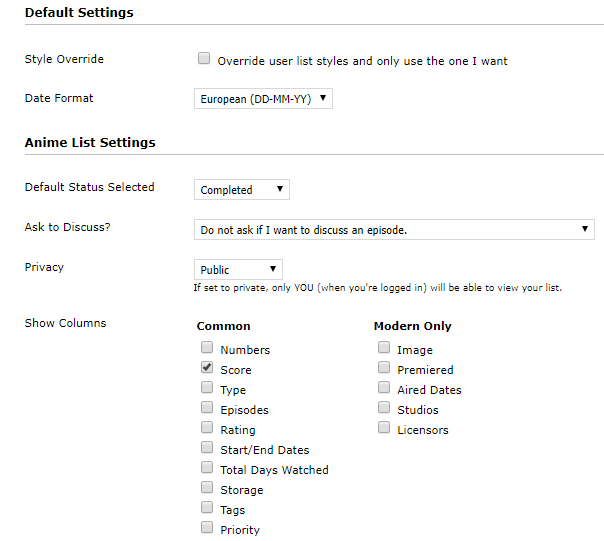604x541 pixels.
Task: Tick the Storage column checkbox
Action: tap(207, 488)
